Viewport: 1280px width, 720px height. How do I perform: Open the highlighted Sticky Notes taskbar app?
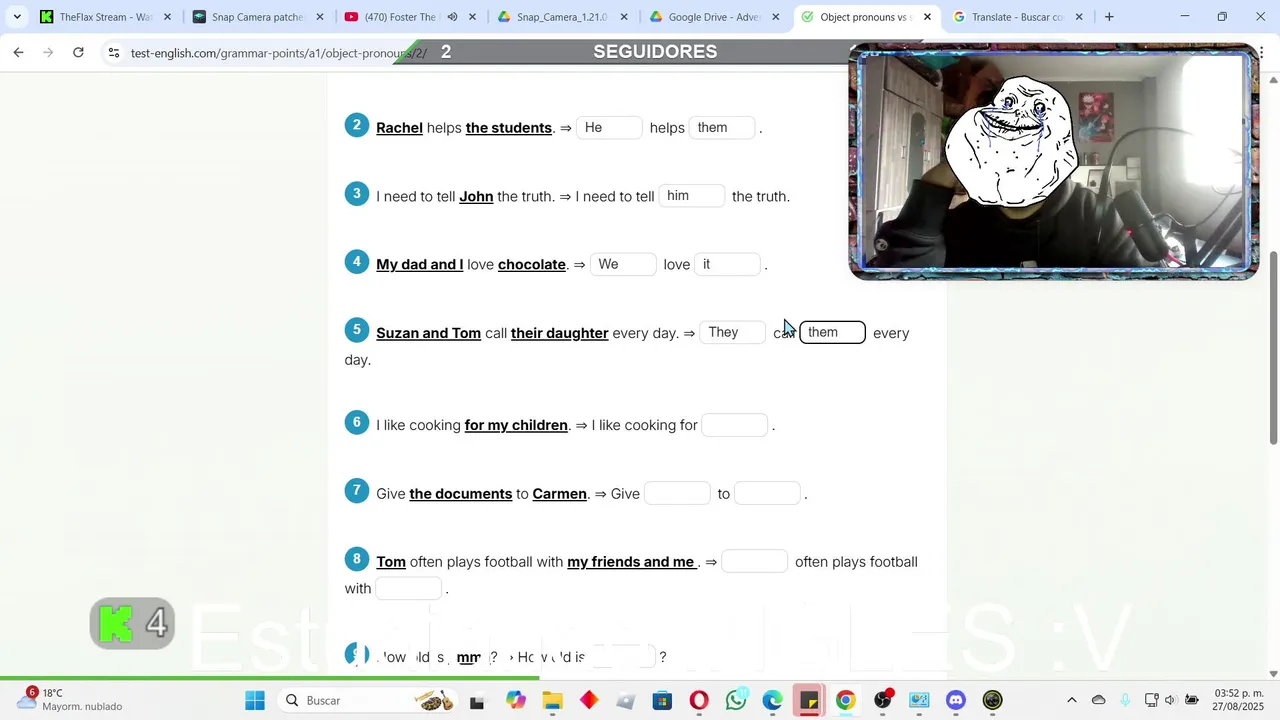click(x=809, y=700)
